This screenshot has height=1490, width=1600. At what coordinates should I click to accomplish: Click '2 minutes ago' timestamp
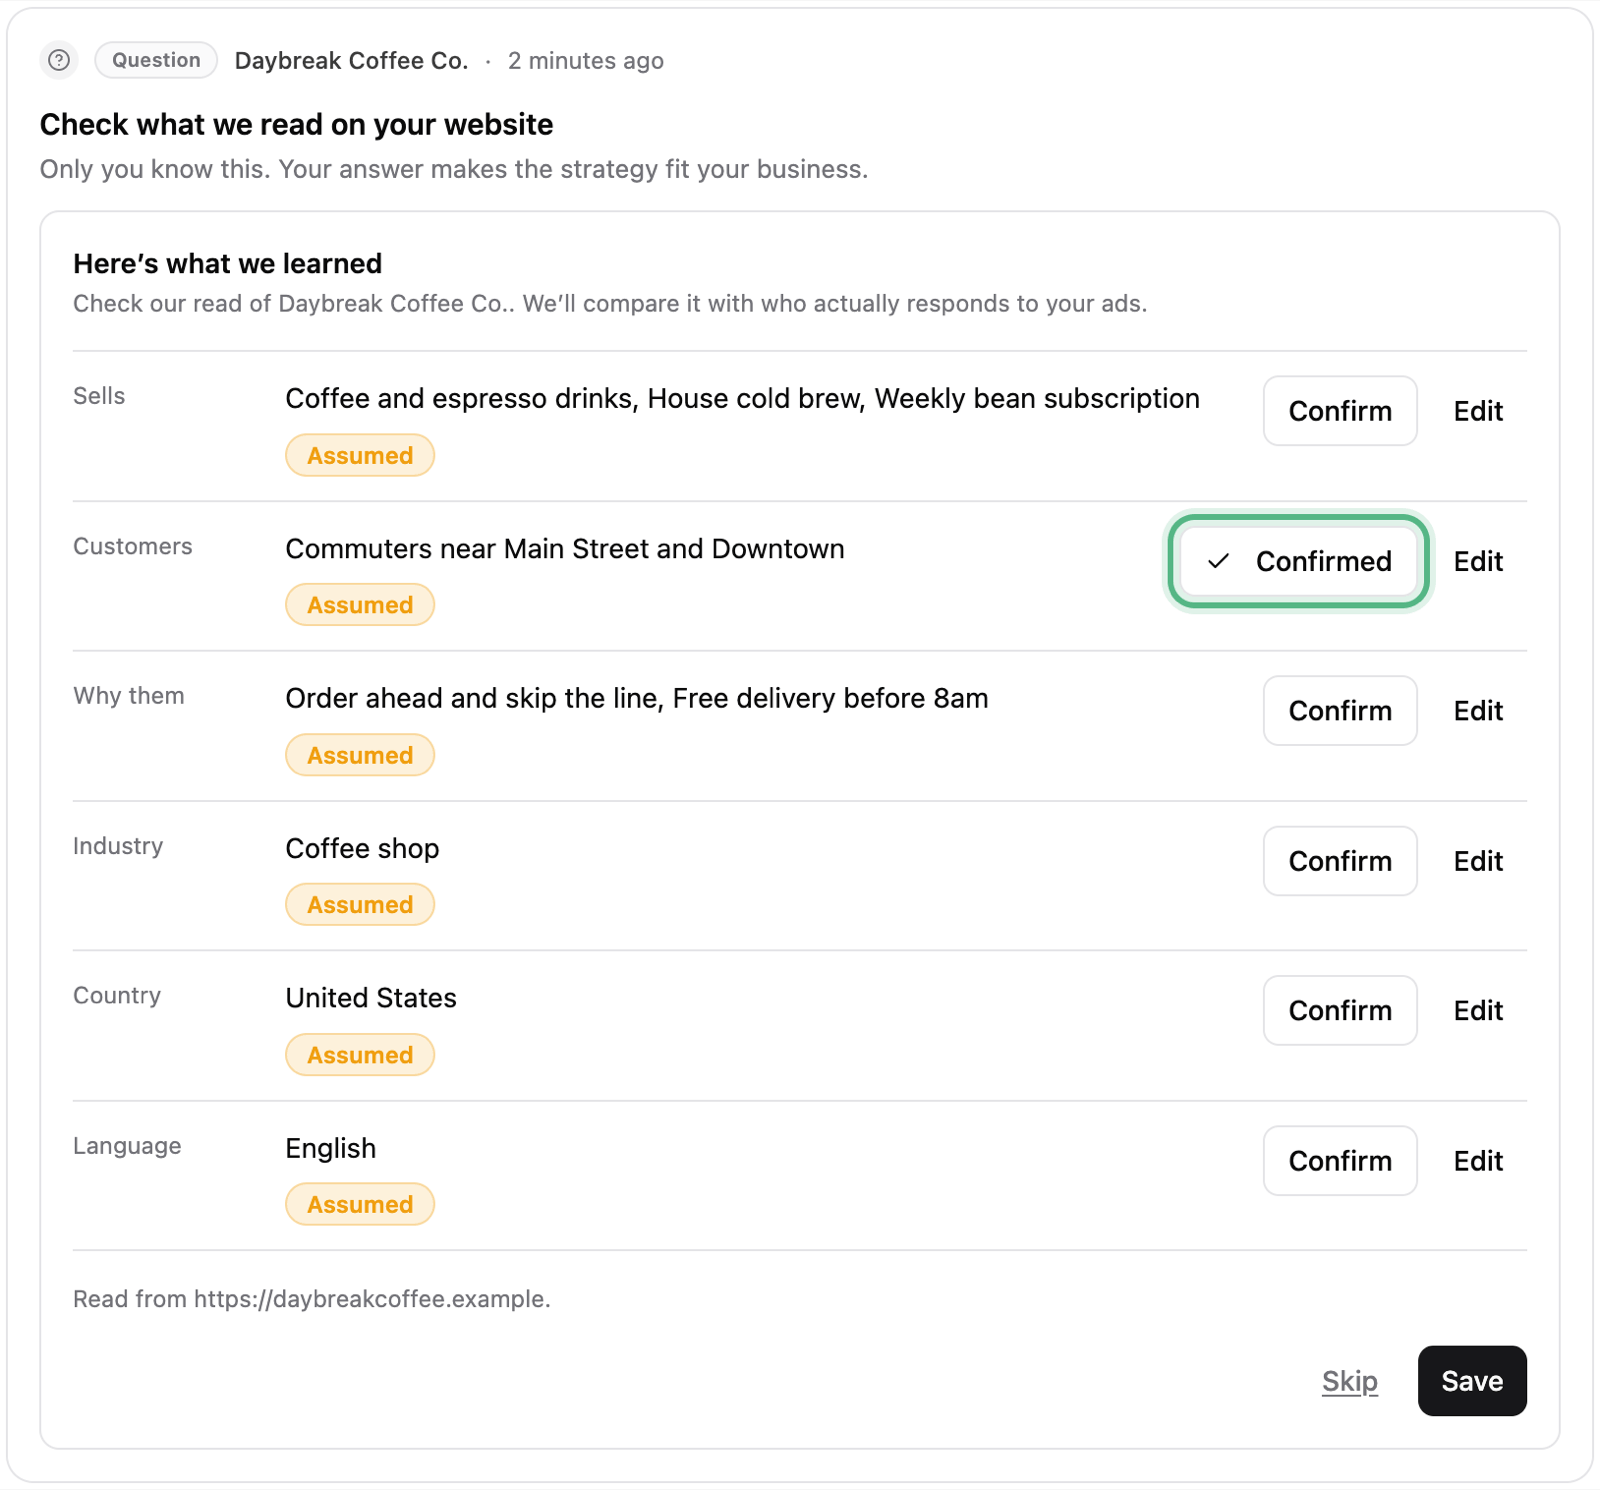pyautogui.click(x=586, y=61)
